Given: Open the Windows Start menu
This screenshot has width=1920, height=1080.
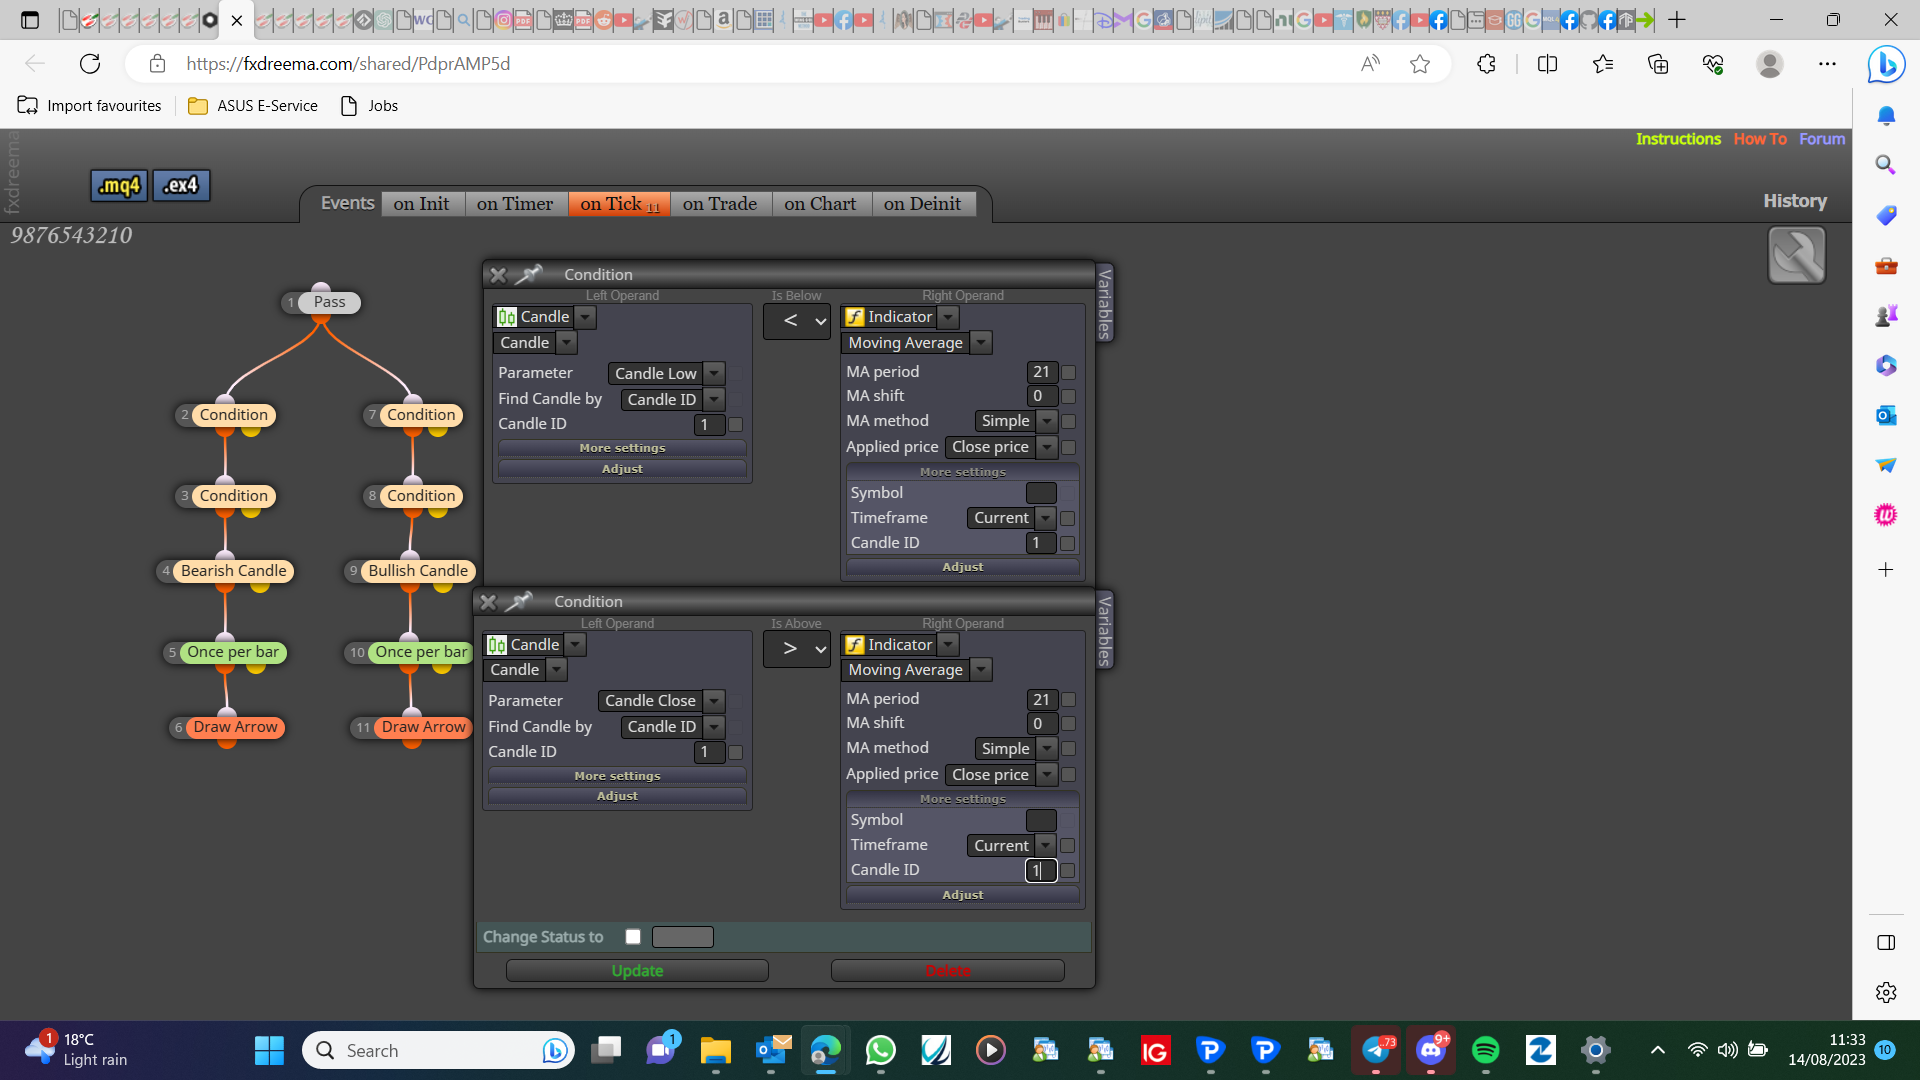Looking at the screenshot, I should tap(269, 1050).
